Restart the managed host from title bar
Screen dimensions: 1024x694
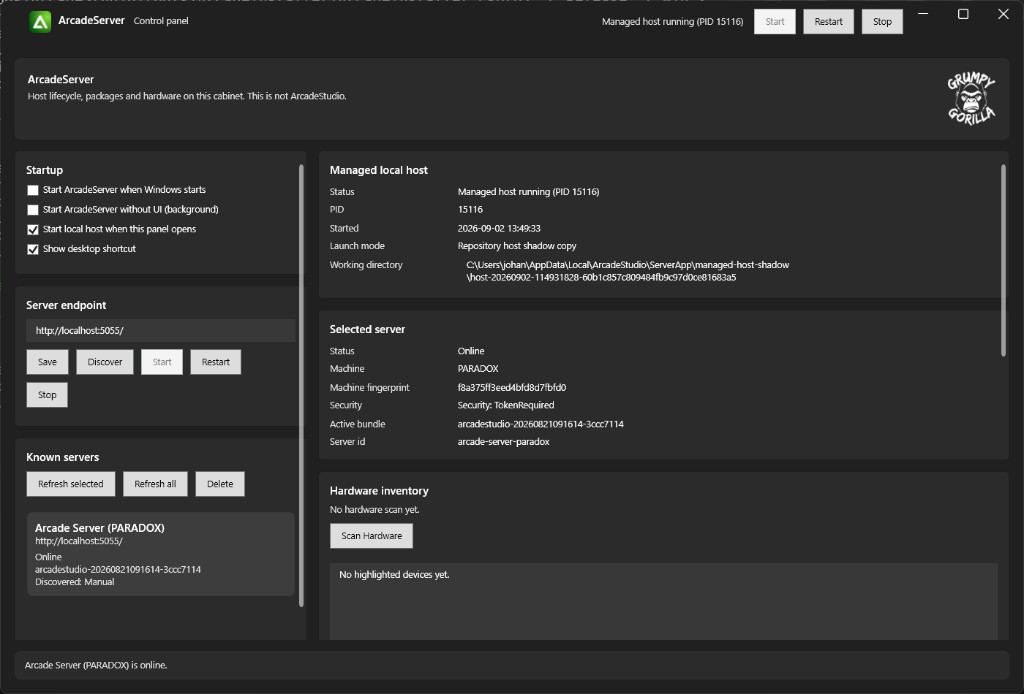point(828,22)
